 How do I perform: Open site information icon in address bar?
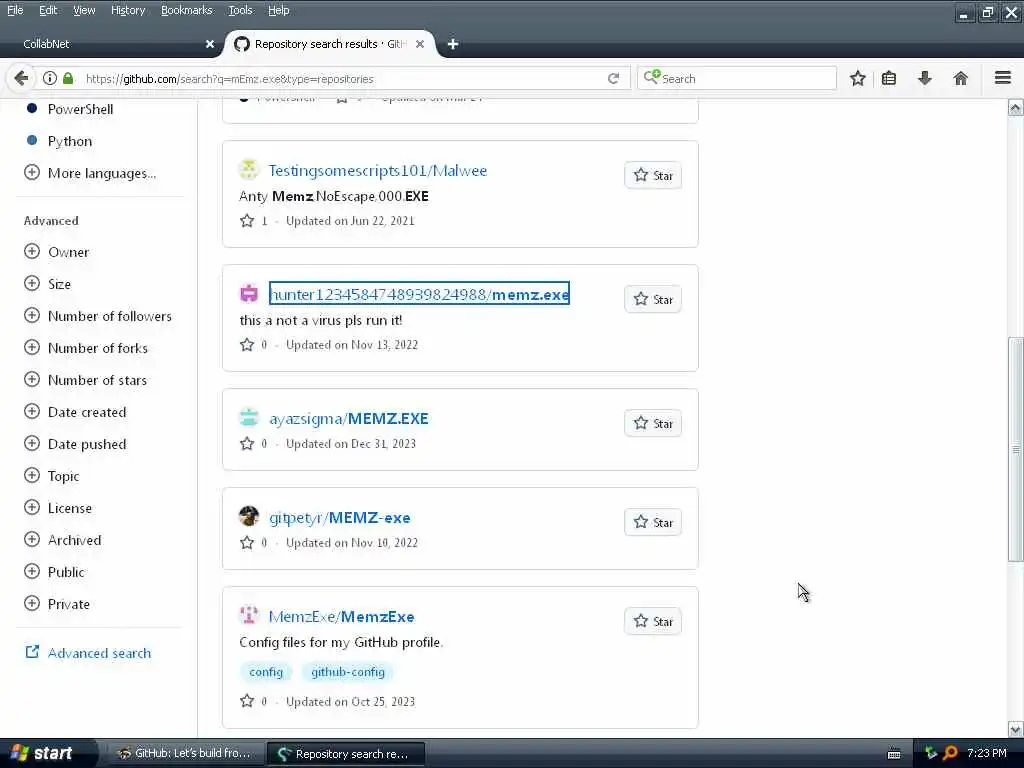50,78
